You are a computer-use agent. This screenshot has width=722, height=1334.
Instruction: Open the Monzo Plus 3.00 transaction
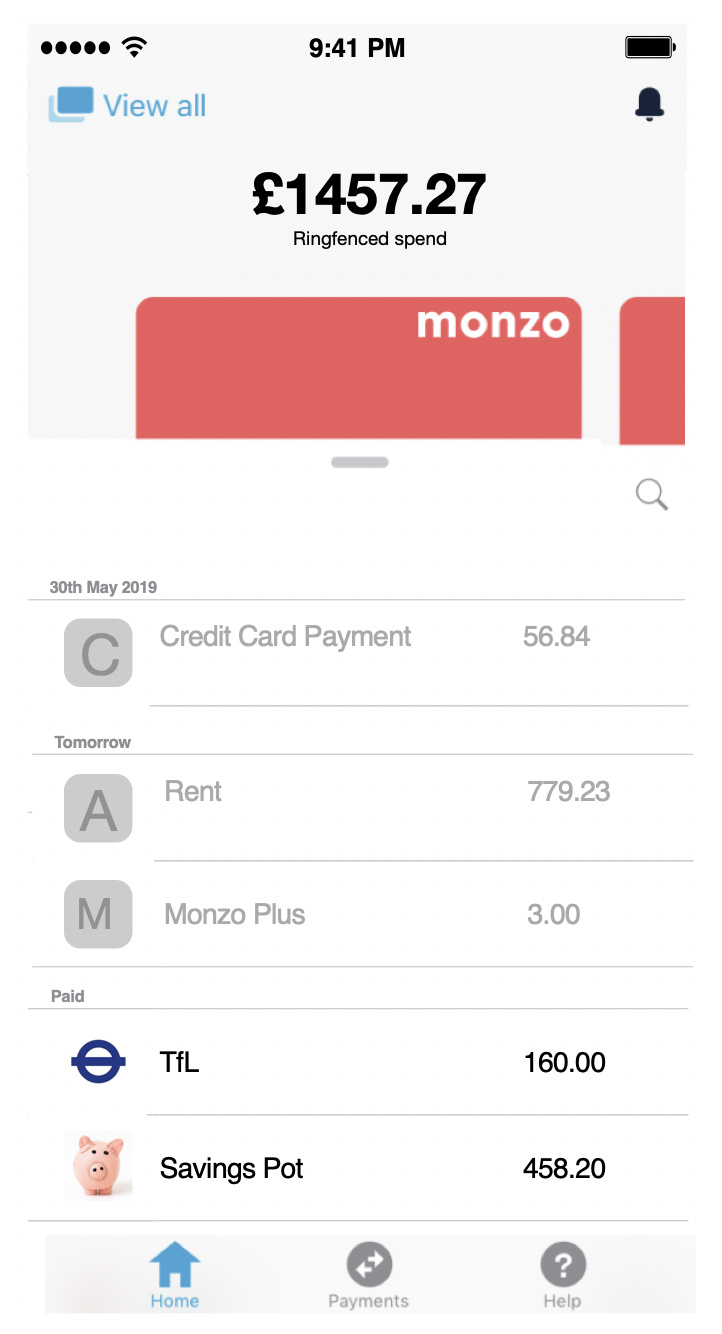[360, 914]
